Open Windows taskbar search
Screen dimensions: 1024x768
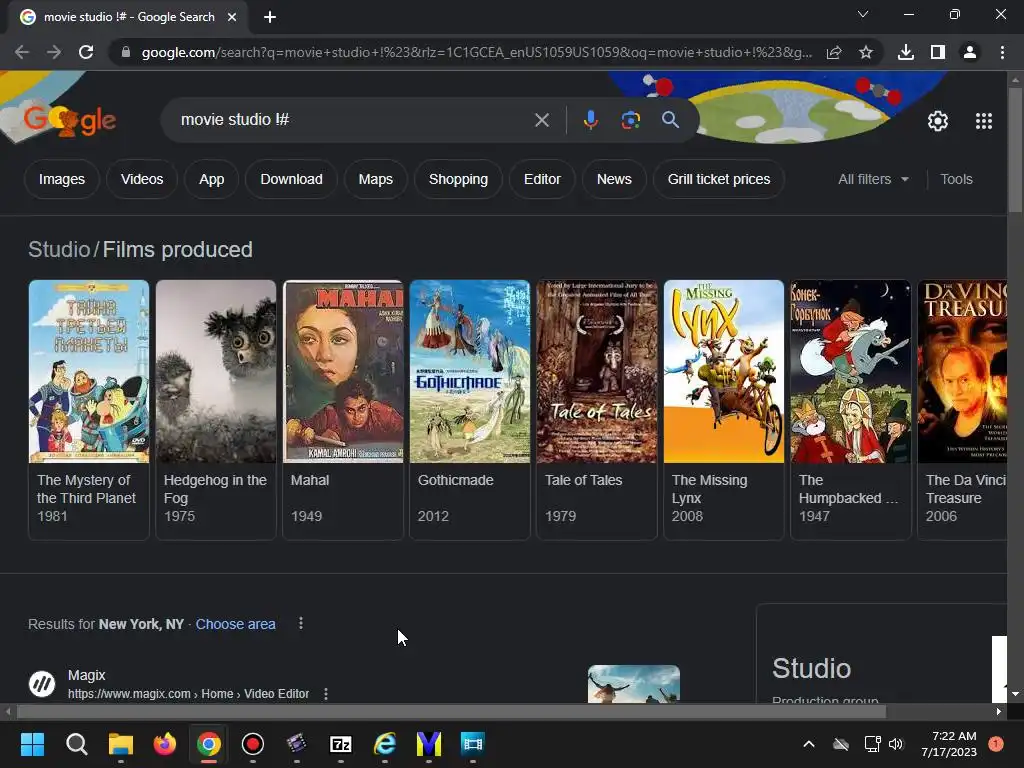click(76, 744)
